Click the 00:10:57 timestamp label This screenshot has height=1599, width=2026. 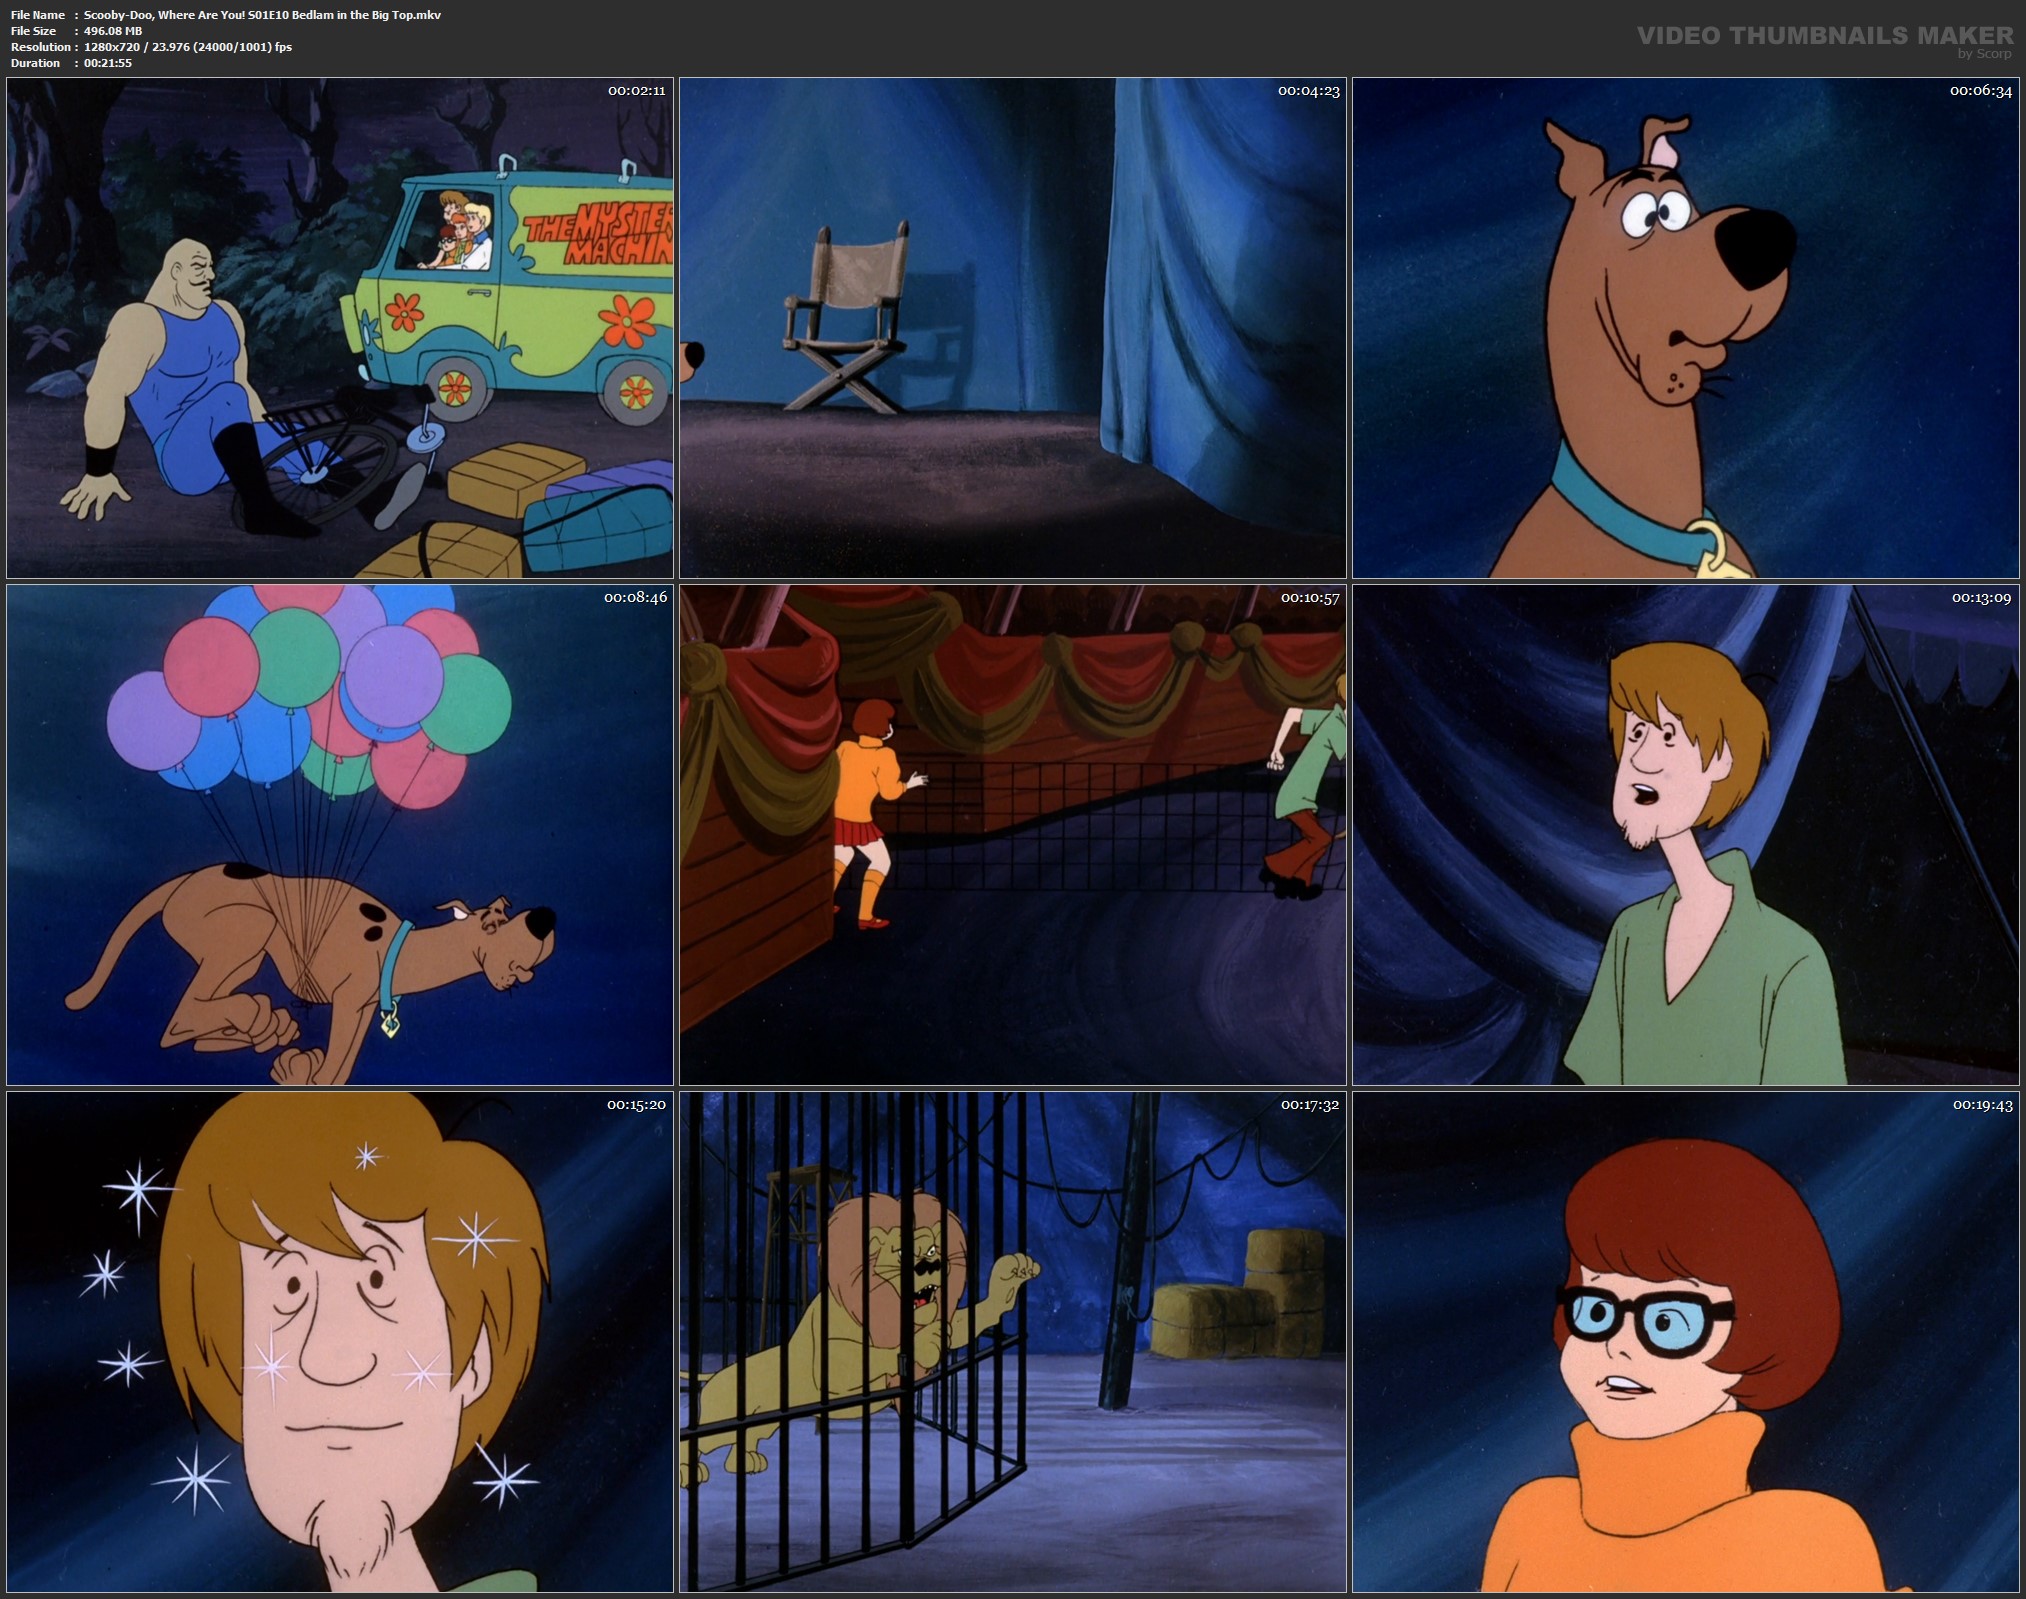(1309, 598)
